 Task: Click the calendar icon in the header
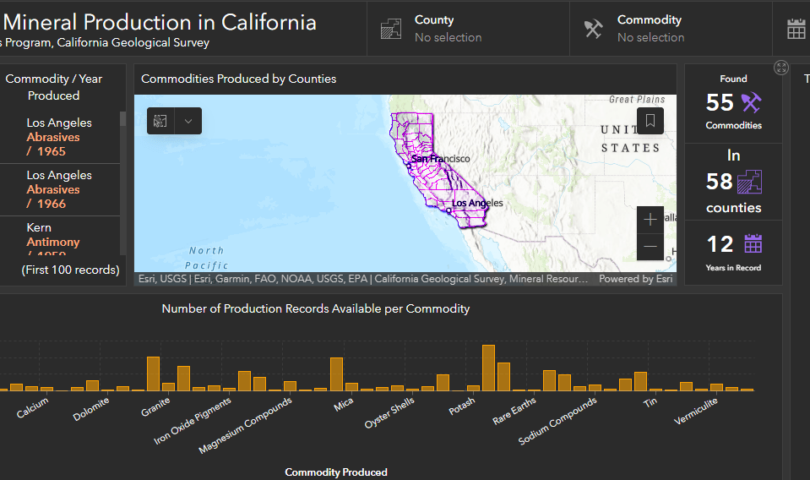pyautogui.click(x=796, y=29)
